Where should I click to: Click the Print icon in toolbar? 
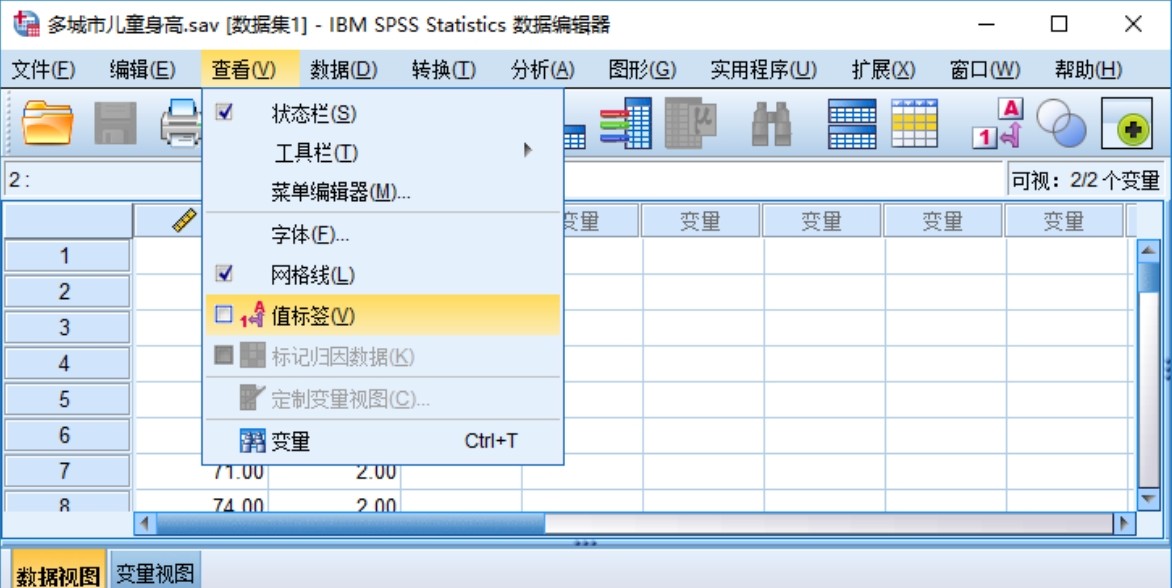pyautogui.click(x=181, y=123)
